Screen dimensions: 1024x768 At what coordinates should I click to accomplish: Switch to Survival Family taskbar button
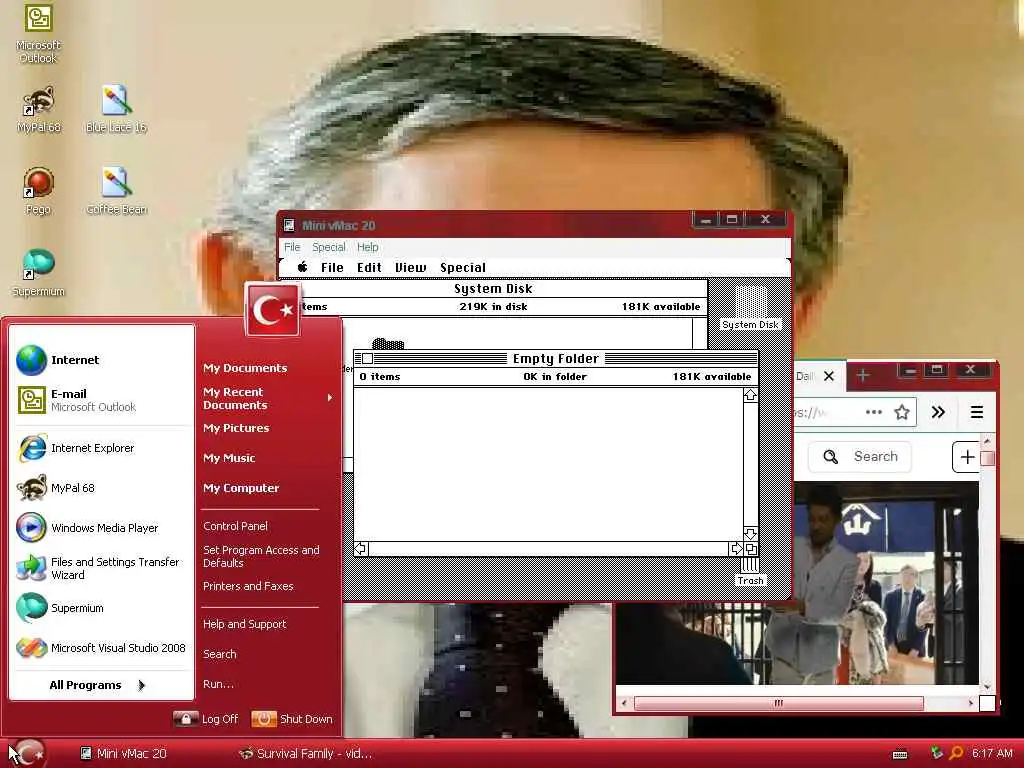coord(306,754)
